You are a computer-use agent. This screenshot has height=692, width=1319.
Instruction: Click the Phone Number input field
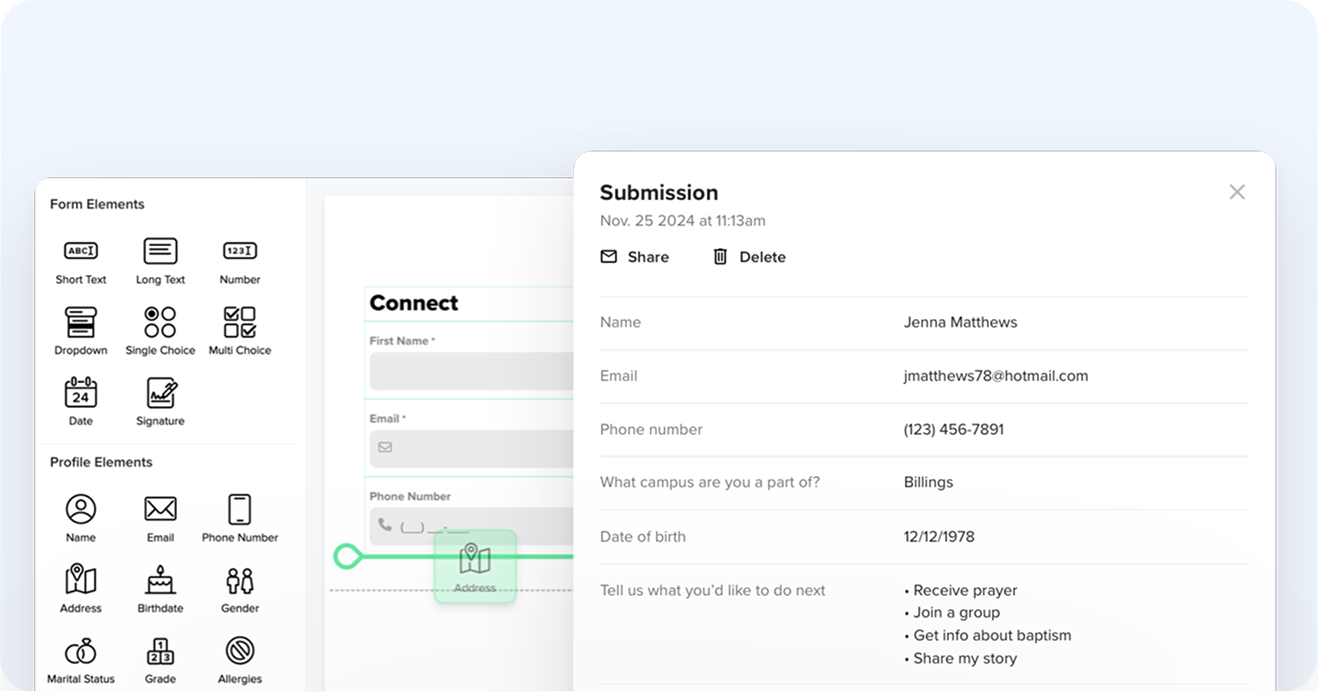point(472,526)
